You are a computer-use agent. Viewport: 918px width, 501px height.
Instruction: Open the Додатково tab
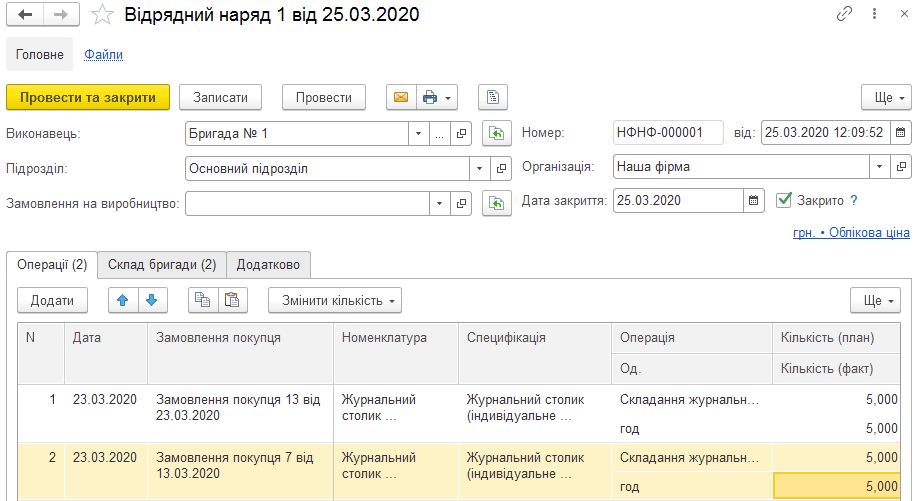click(x=268, y=265)
